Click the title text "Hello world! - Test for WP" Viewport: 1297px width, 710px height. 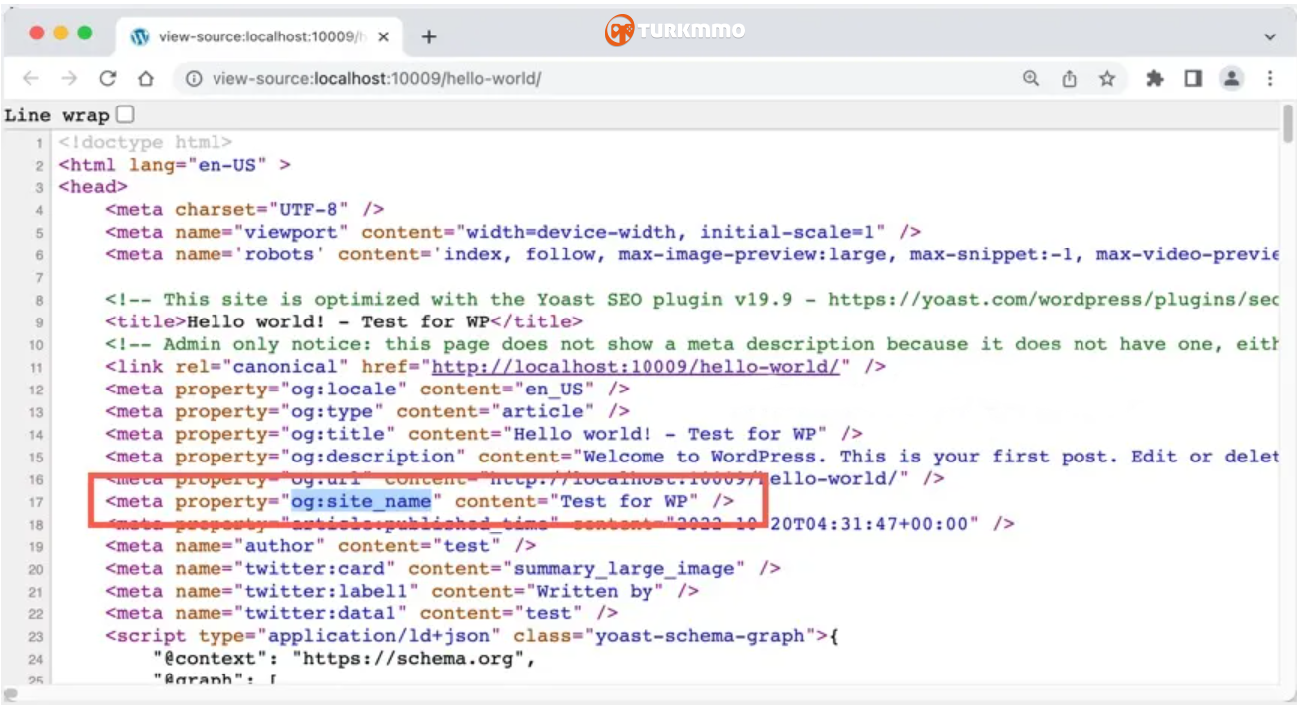tap(338, 322)
